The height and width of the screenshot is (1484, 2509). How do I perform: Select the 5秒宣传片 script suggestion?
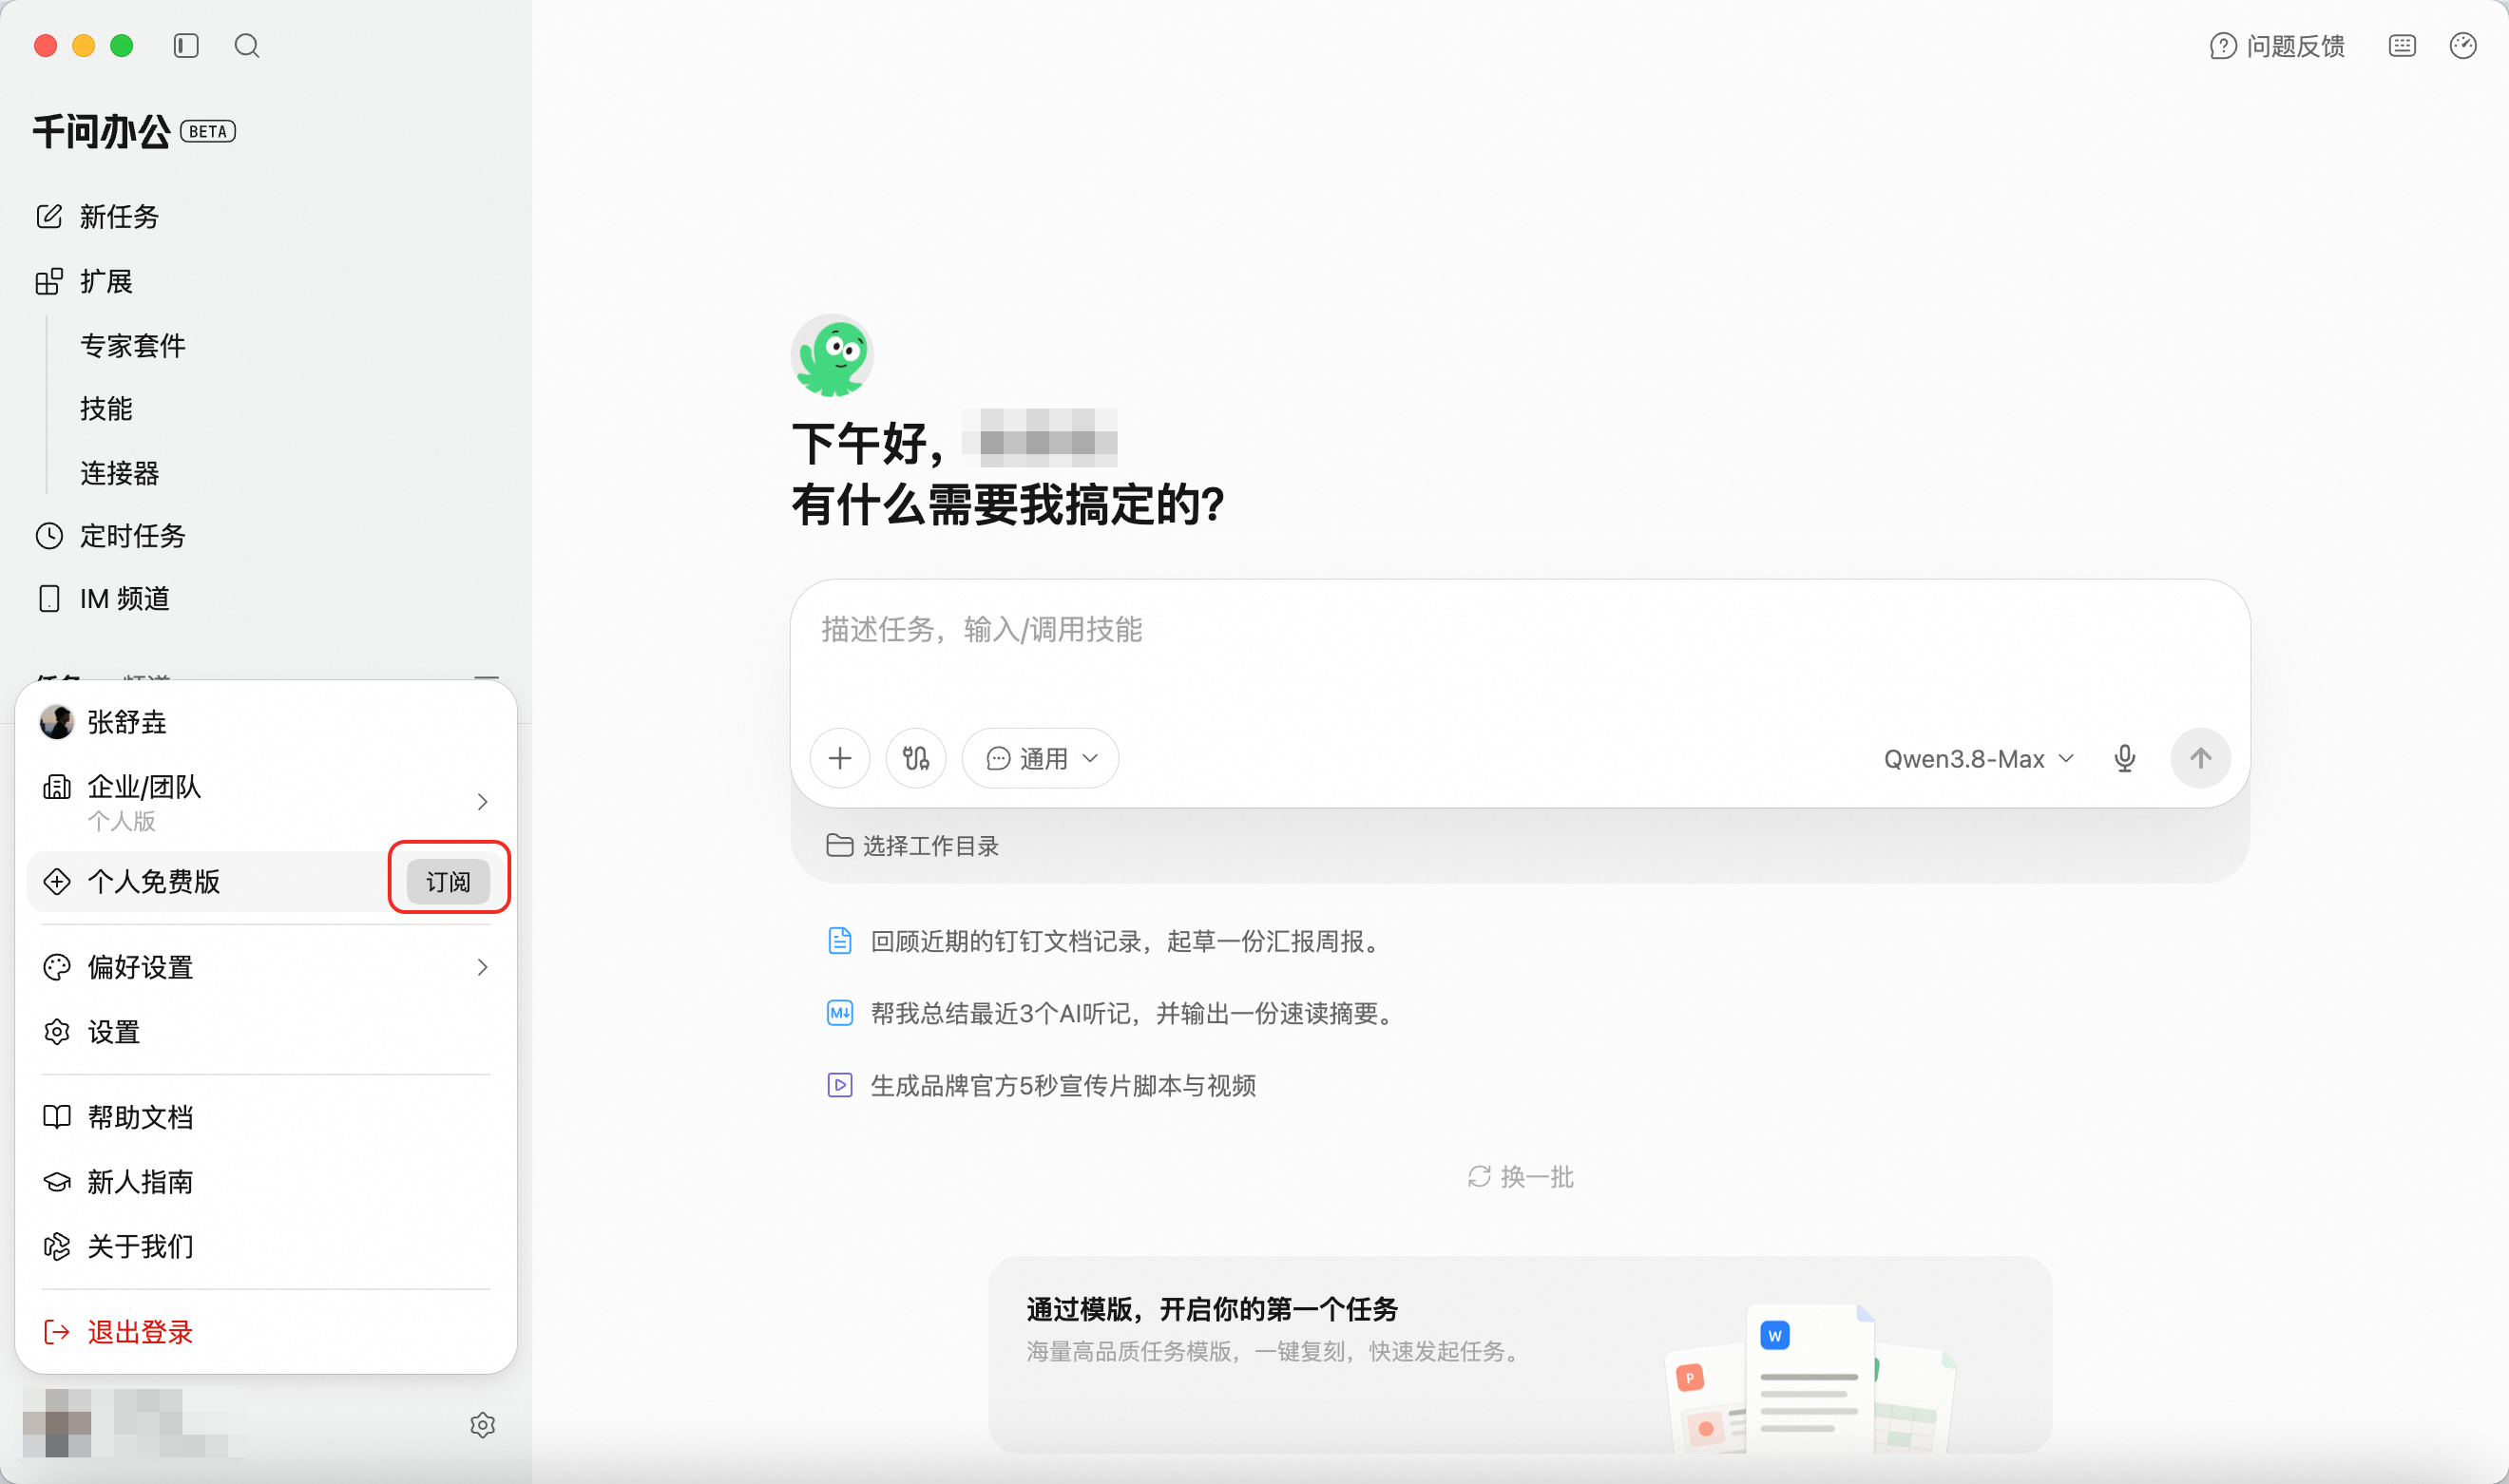tap(1041, 1085)
